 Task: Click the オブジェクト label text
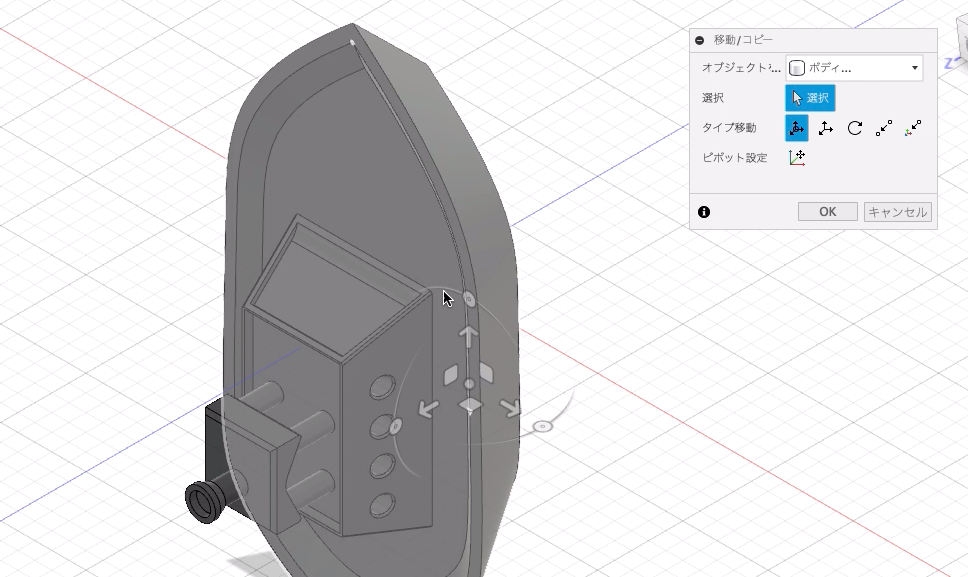pyautogui.click(x=741, y=68)
